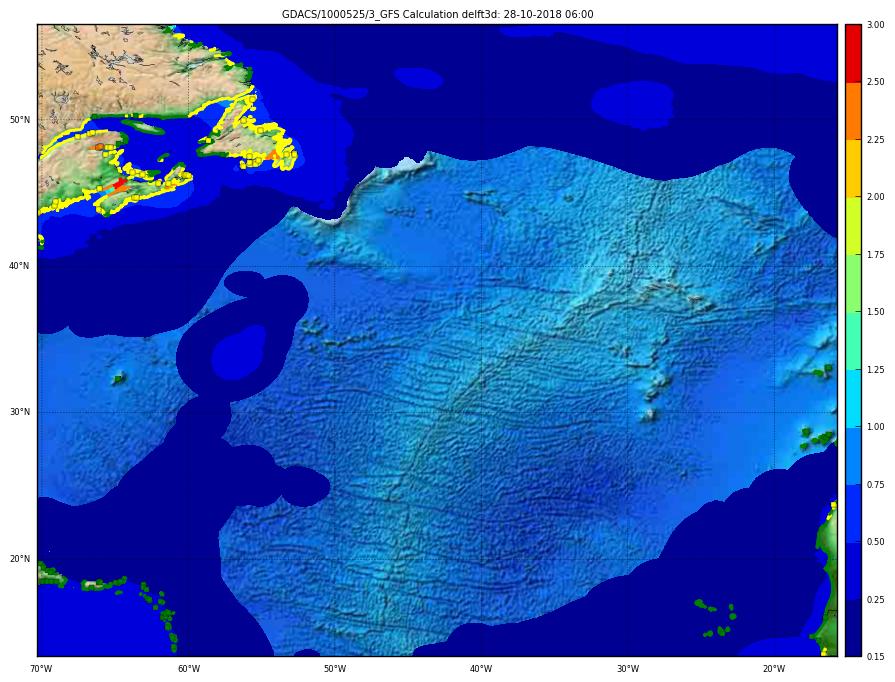This screenshot has width=895, height=682.
Task: Click the 2.00 tick label on the color scale
Action: tap(875, 197)
